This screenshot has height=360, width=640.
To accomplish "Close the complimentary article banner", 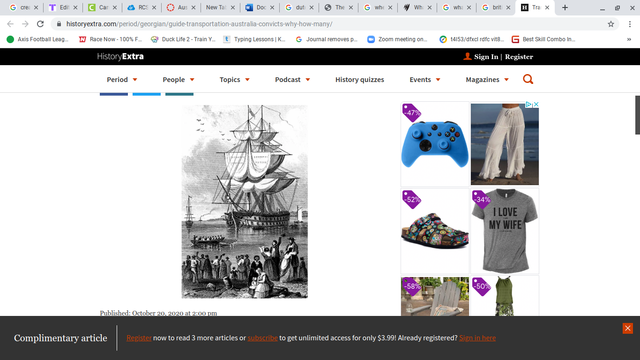I will (628, 328).
